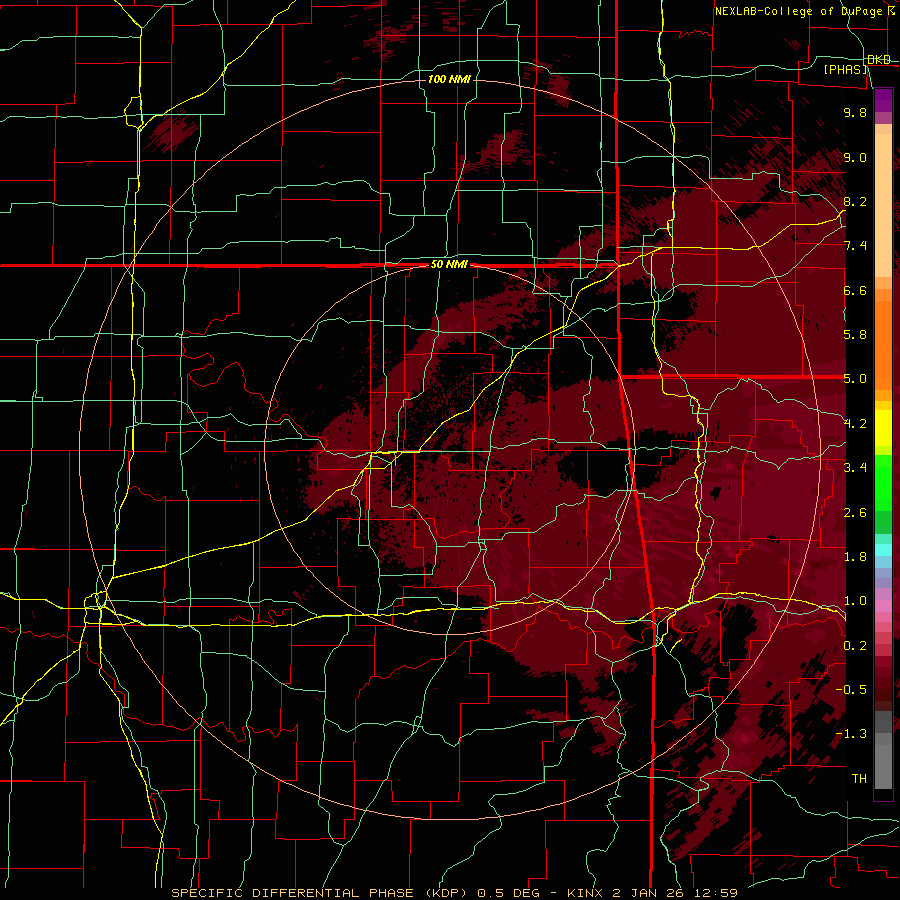
Task: Click the DKD label above the legend
Action: (879, 59)
